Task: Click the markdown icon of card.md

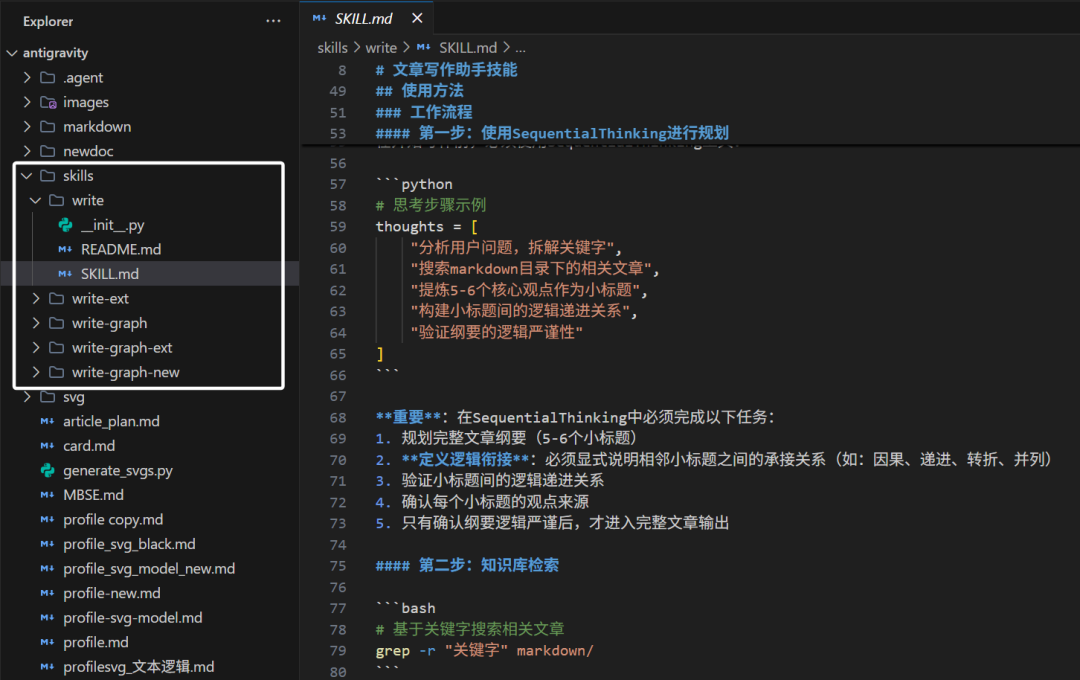Action: [48, 446]
